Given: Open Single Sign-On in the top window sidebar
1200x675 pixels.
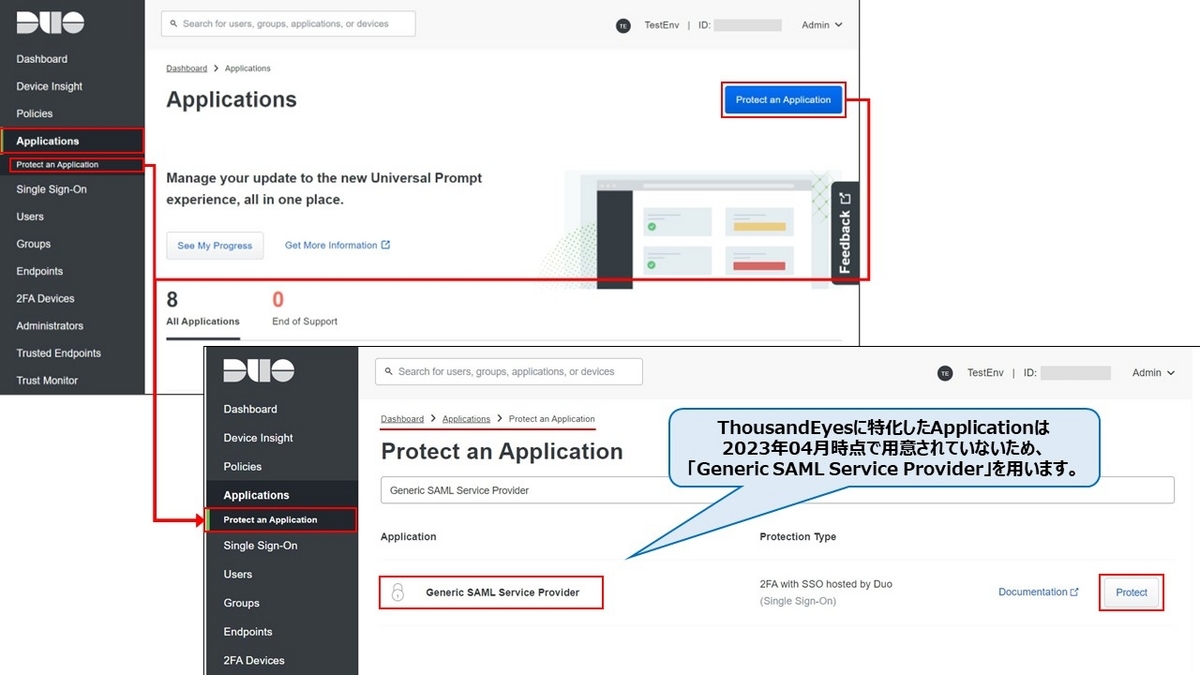Looking at the screenshot, I should pyautogui.click(x=51, y=189).
